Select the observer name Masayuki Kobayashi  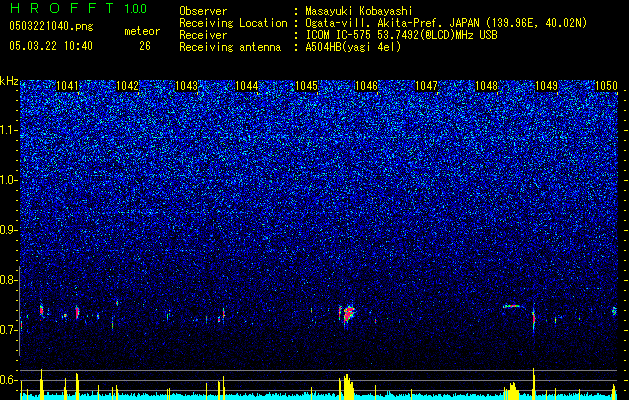(359, 11)
